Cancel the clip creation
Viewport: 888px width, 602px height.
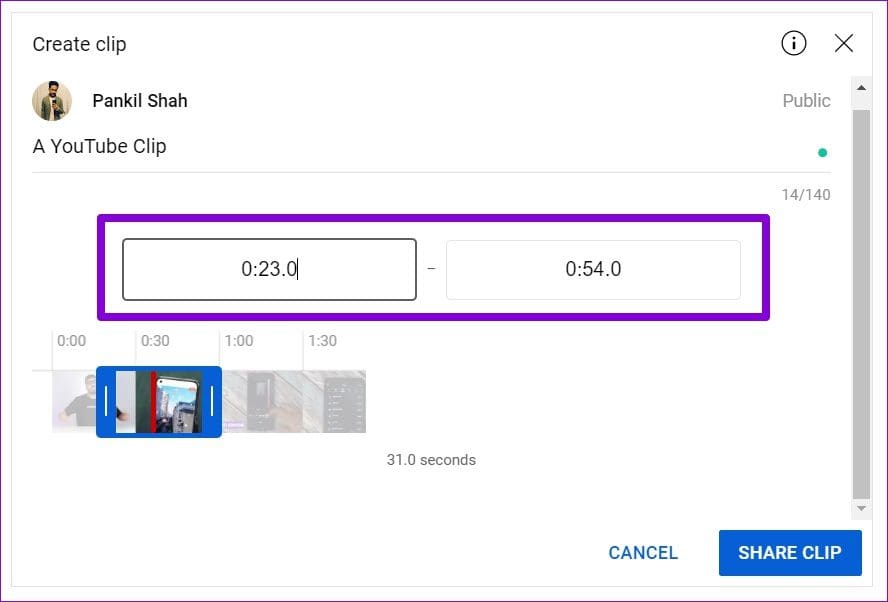click(643, 553)
